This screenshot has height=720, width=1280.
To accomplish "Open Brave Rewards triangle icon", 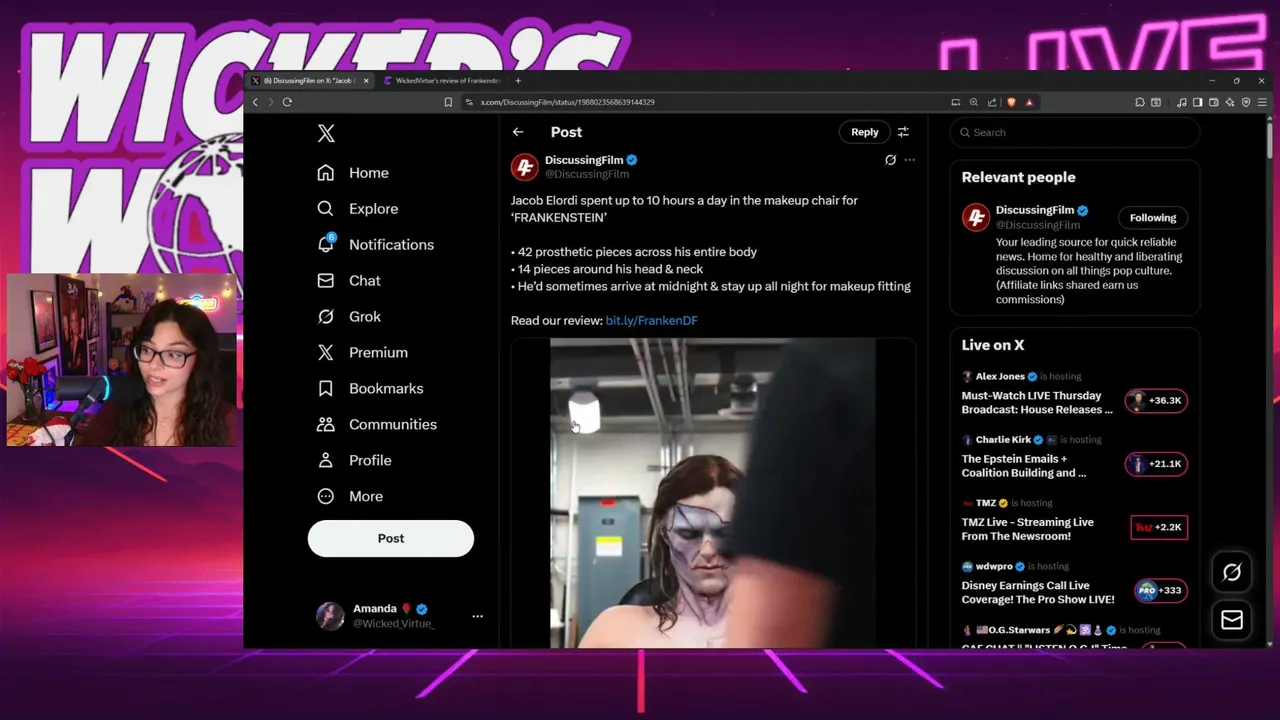I will (1029, 102).
